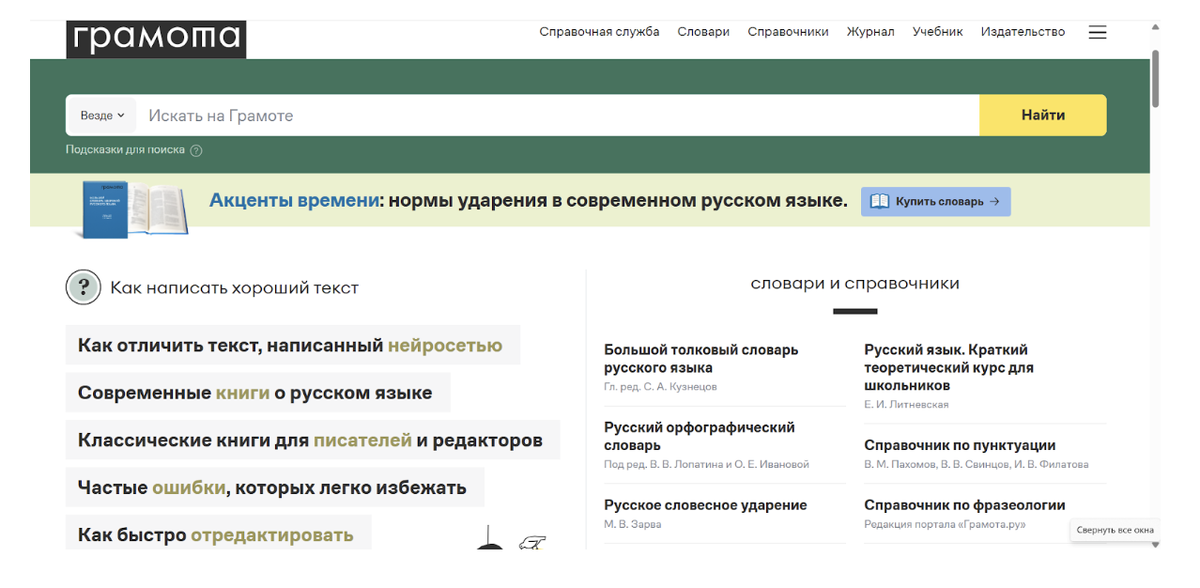Open Частые ошибки, которых легко избежать
This screenshot has height=588, width=1200.
[x=274, y=488]
